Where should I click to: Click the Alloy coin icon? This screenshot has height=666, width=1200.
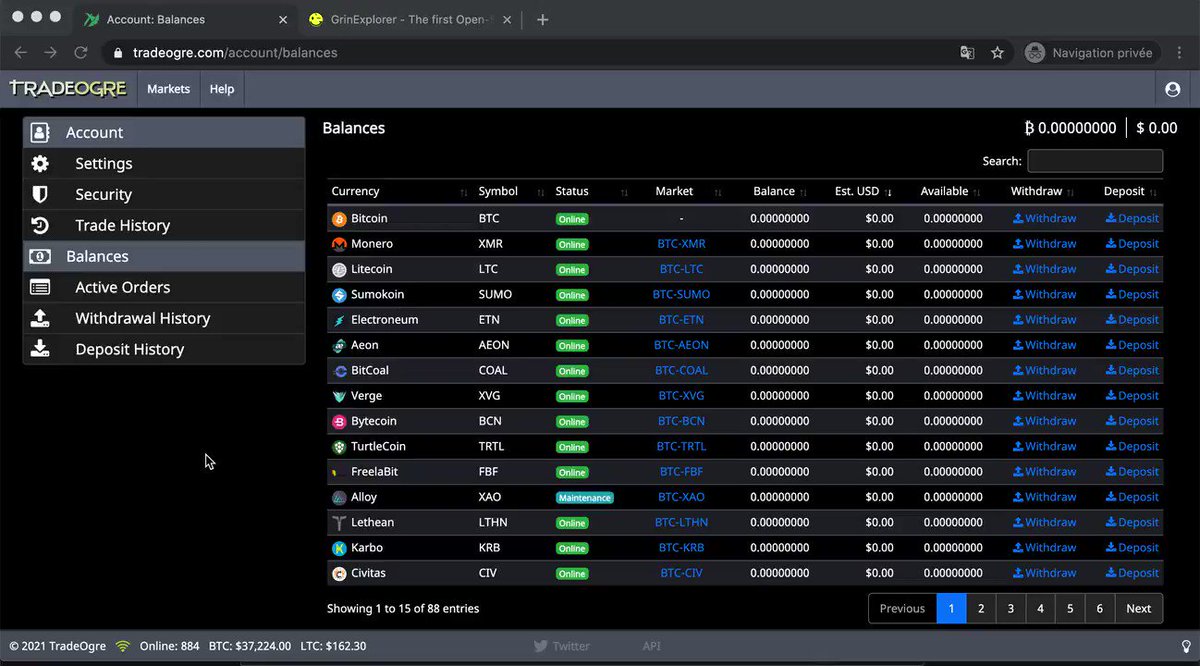pyautogui.click(x=339, y=497)
